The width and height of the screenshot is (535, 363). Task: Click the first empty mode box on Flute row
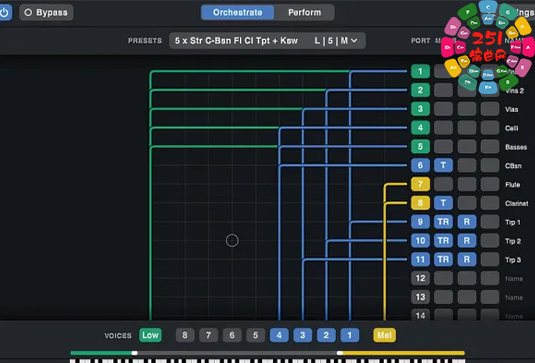(x=443, y=184)
